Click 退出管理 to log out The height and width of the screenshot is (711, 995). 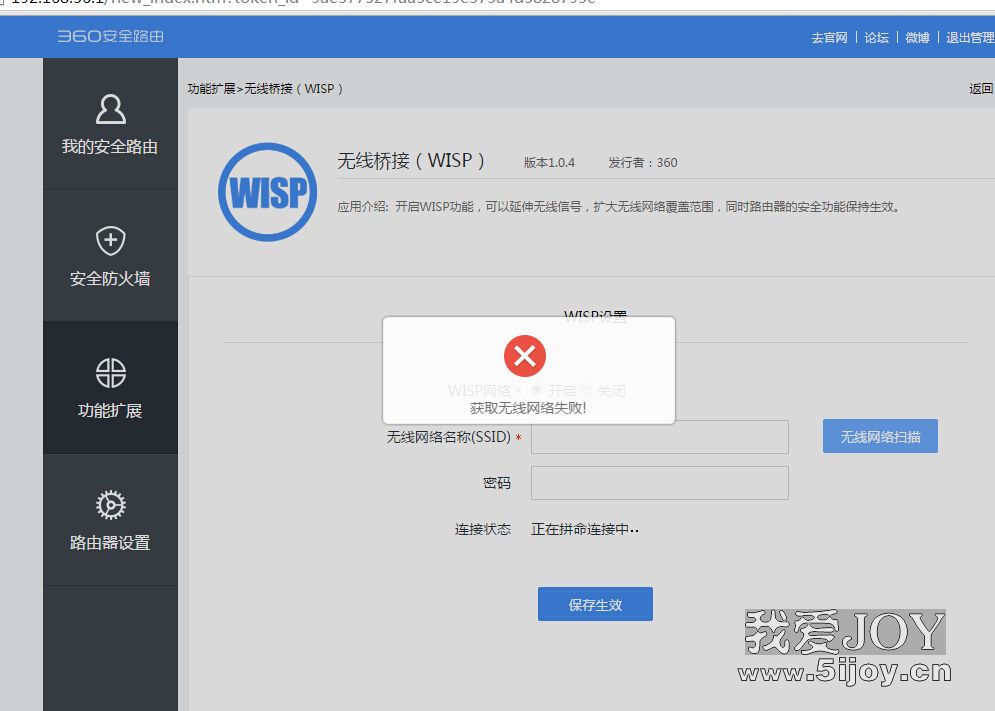pos(970,37)
